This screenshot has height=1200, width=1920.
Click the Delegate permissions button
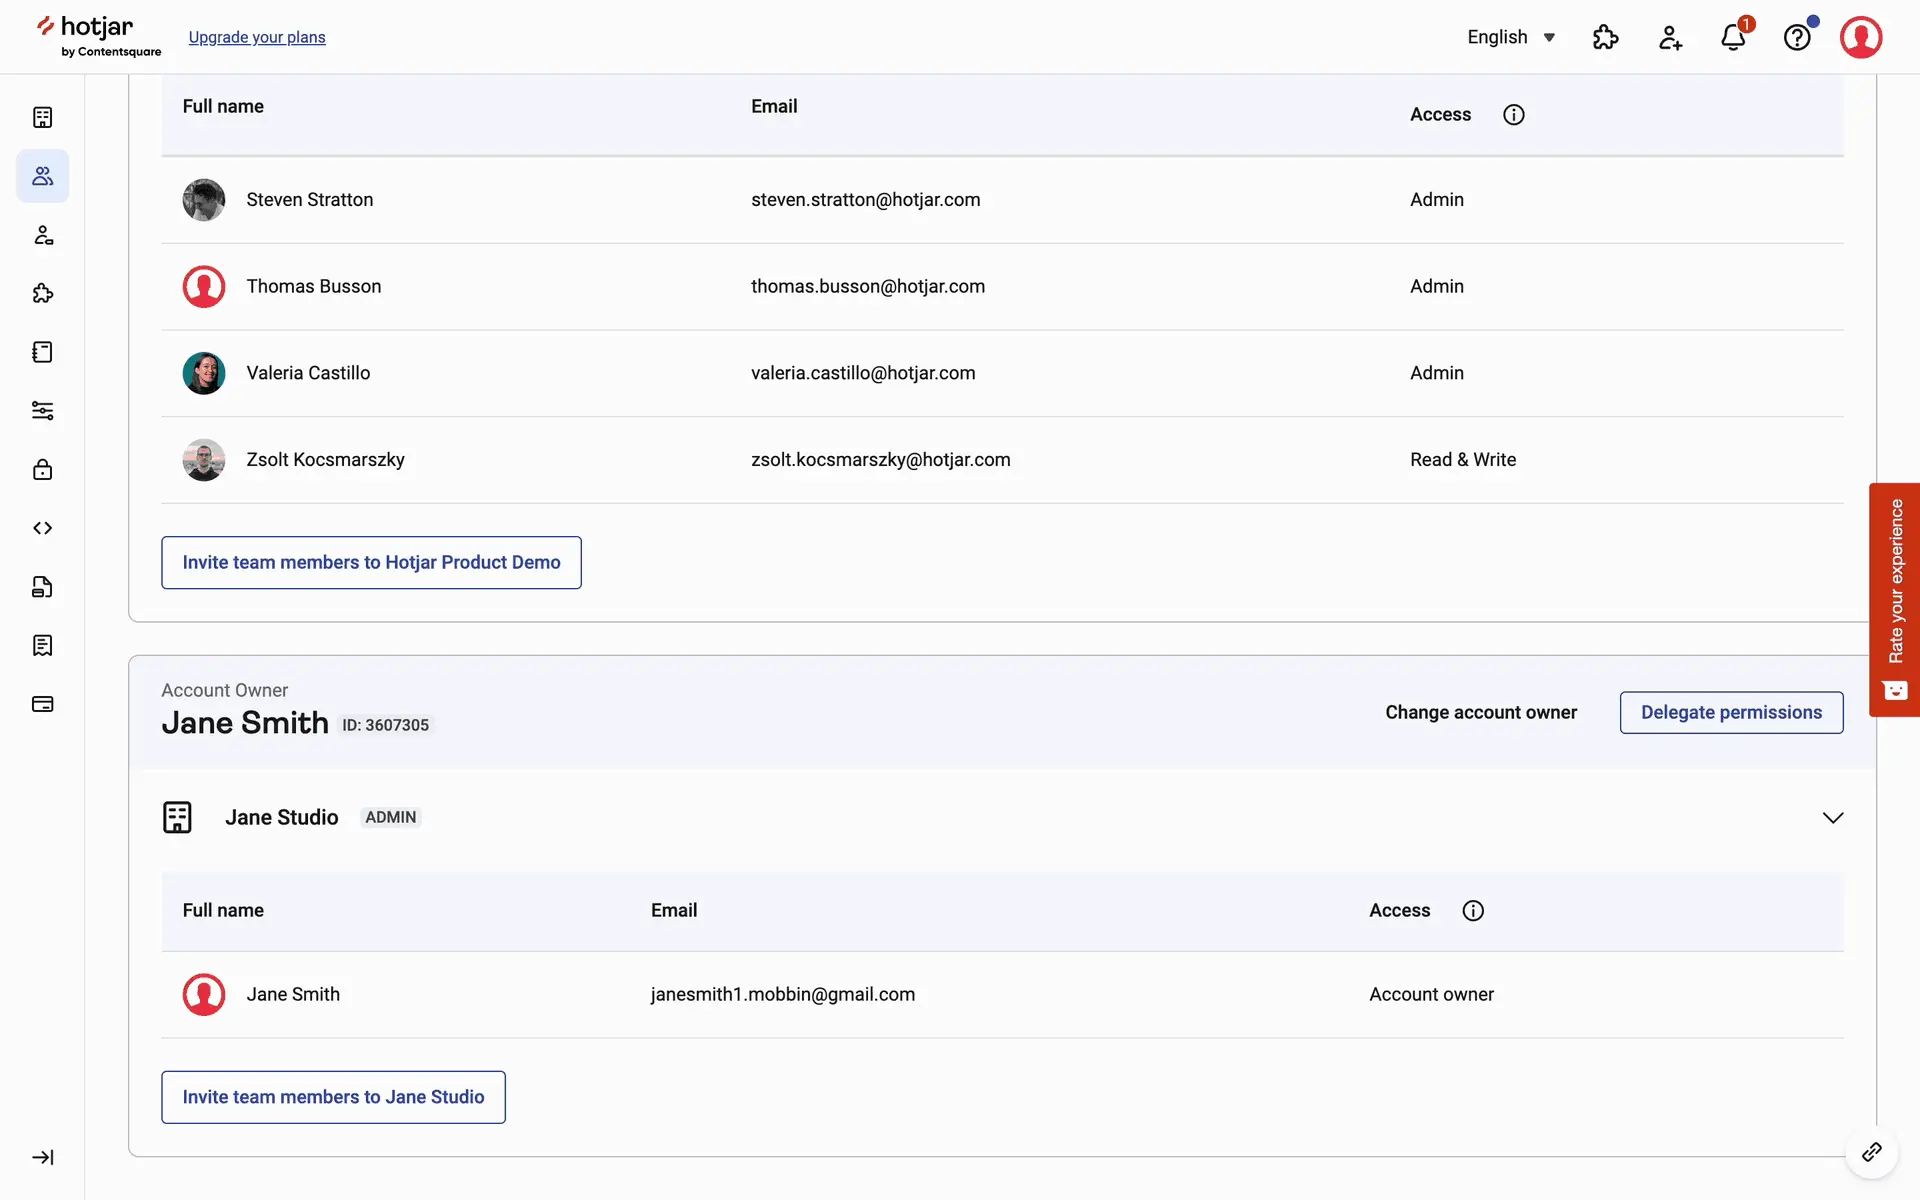point(1731,713)
